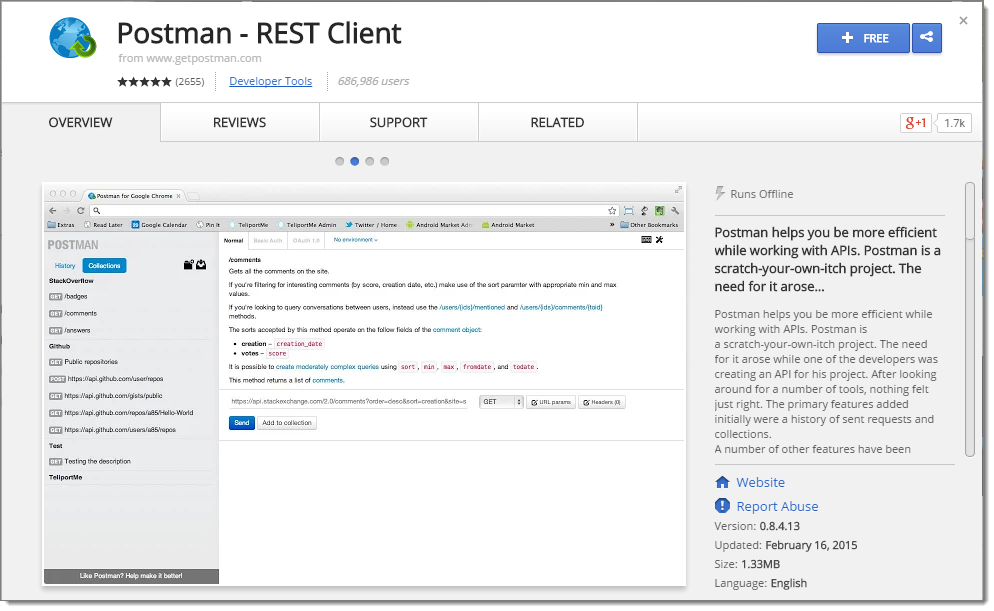Open the SUPPORT tab
994x611 pixels.
pyautogui.click(x=399, y=122)
